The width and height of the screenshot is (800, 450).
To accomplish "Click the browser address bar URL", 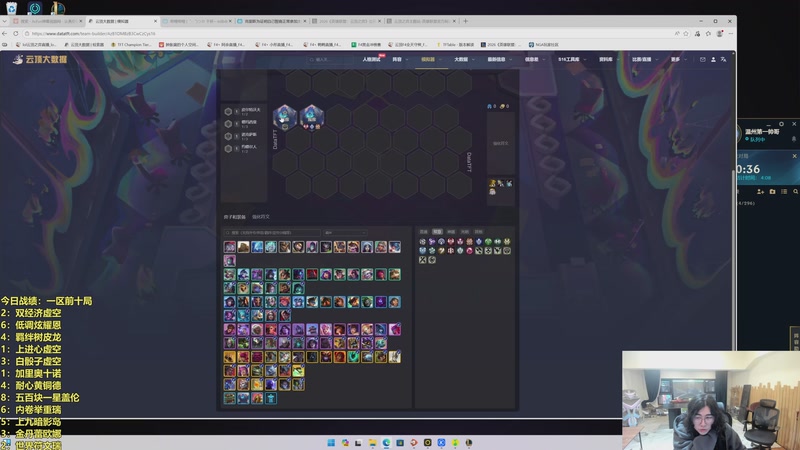I will pos(93,34).
